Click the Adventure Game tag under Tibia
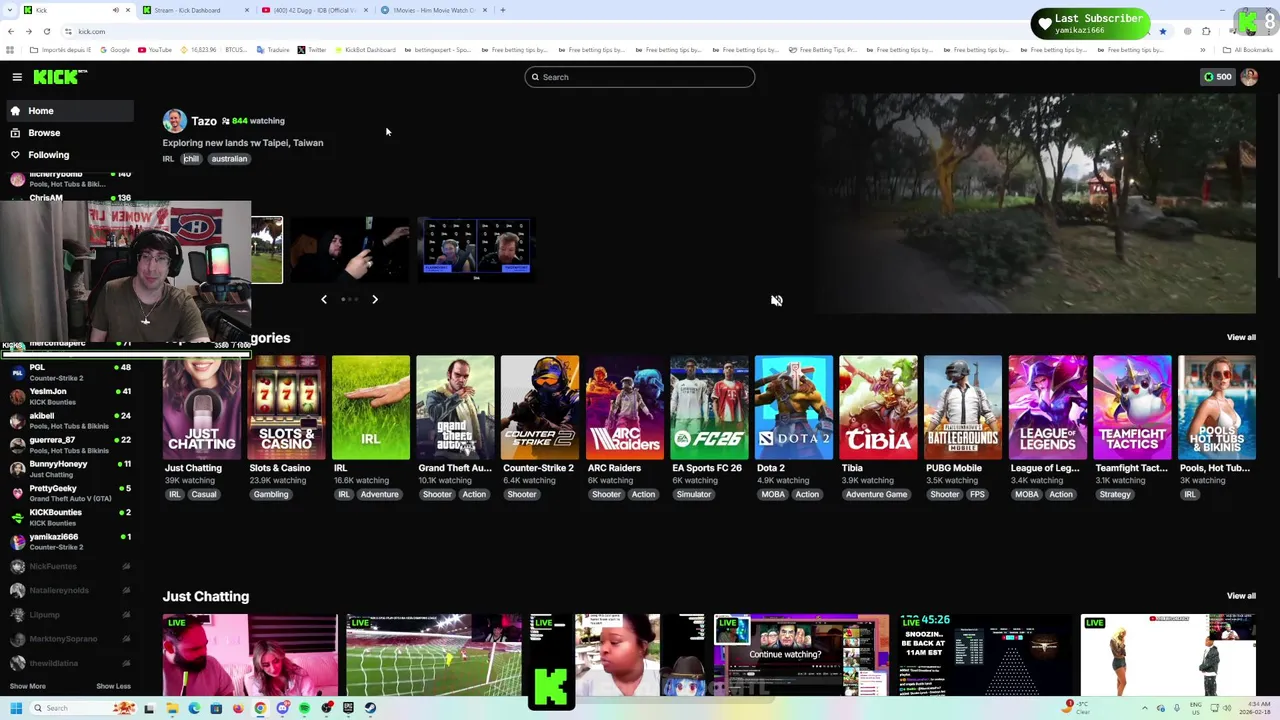 876,495
